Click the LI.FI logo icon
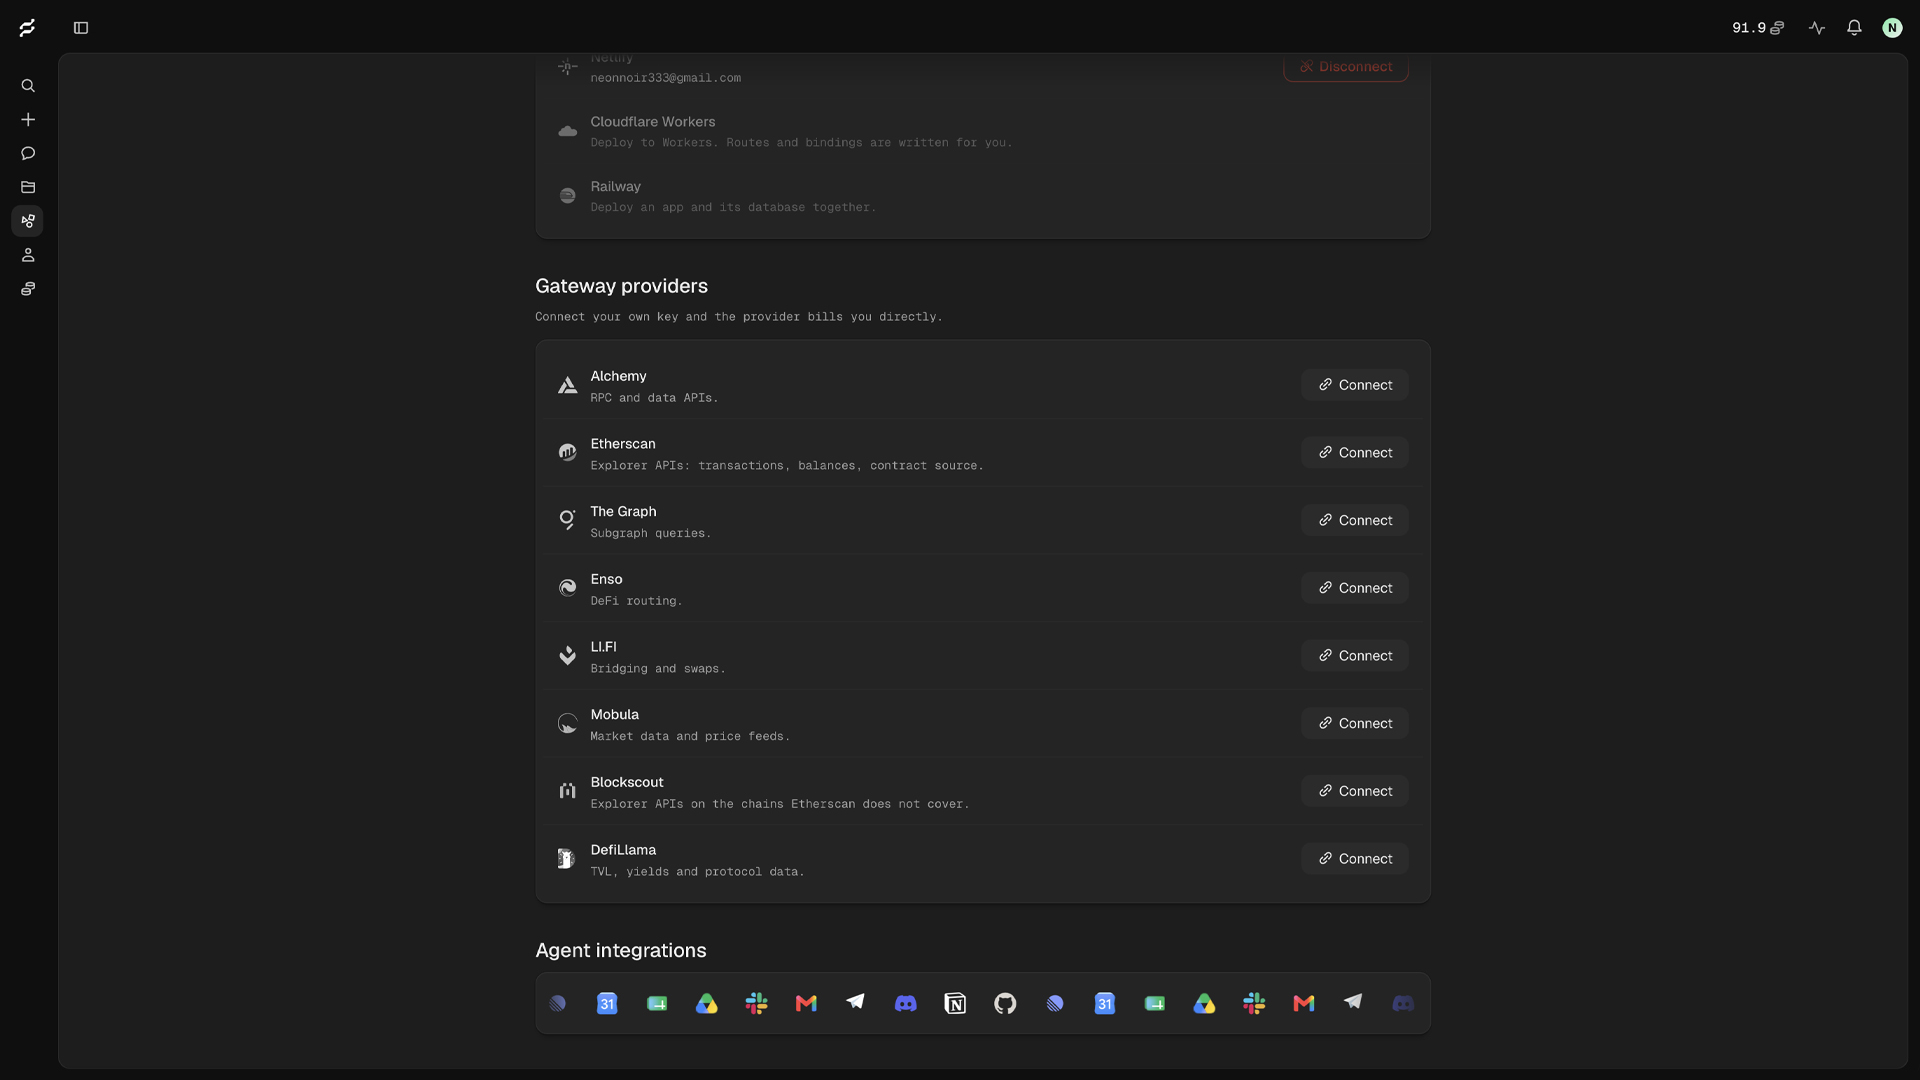 [x=568, y=656]
